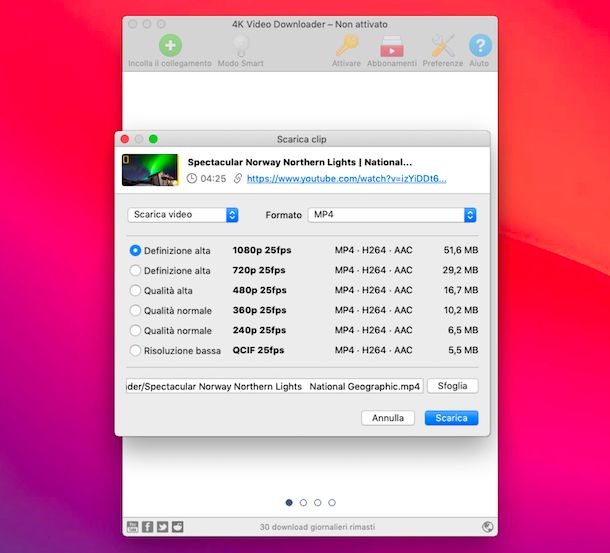This screenshot has height=553, width=610.
Task: Select Qualità alta 480p 25fps option
Action: point(135,290)
